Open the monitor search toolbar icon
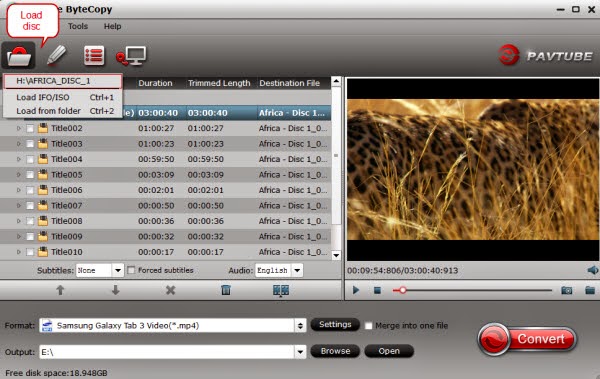Image resolution: width=600 pixels, height=379 pixels. pyautogui.click(x=131, y=56)
